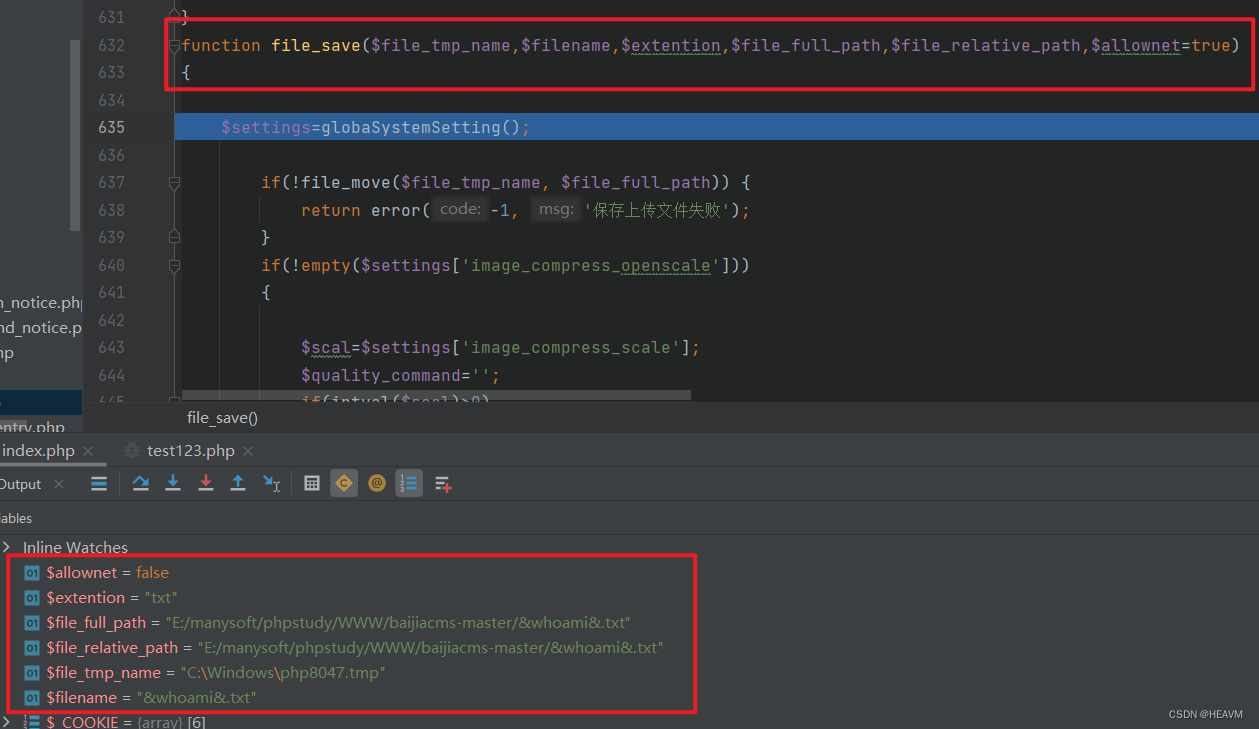1259x729 pixels.
Task: Expand the $_COOKIE array variable
Action: (x=6, y=722)
